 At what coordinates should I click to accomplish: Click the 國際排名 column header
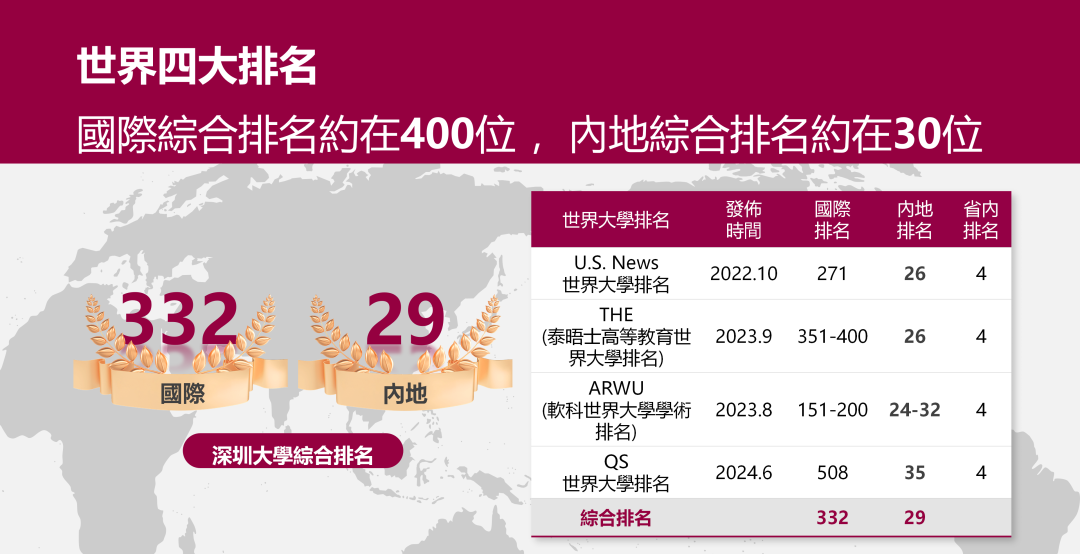[x=832, y=220]
